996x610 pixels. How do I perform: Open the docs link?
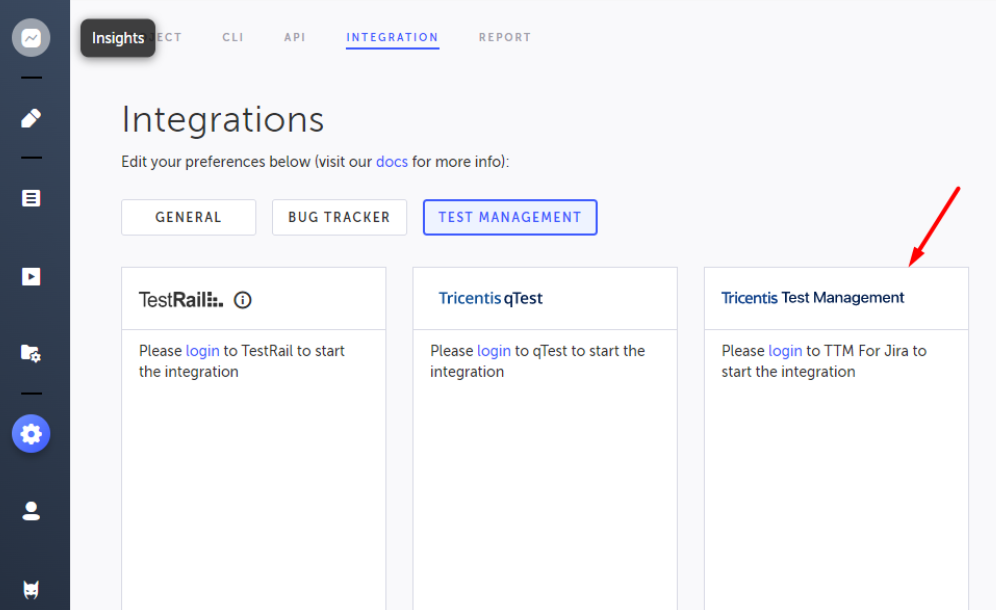point(392,161)
